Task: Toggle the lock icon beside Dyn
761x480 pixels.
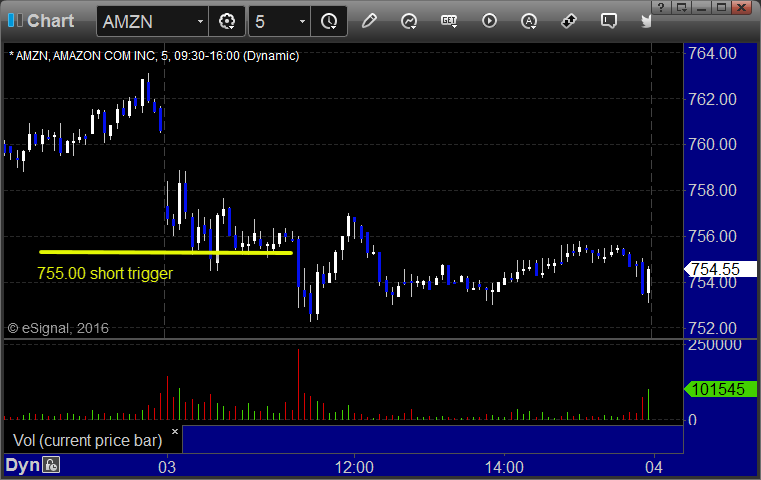Action: click(x=50, y=465)
